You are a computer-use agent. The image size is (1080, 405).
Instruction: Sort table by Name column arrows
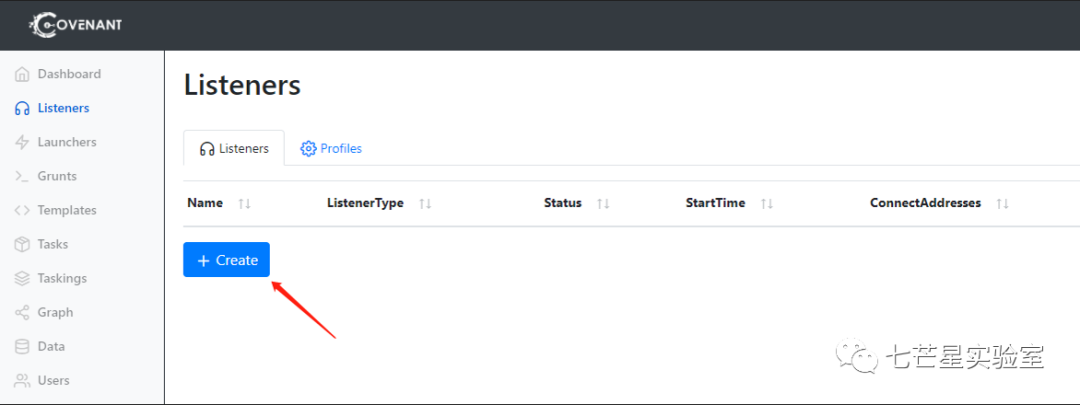245,204
